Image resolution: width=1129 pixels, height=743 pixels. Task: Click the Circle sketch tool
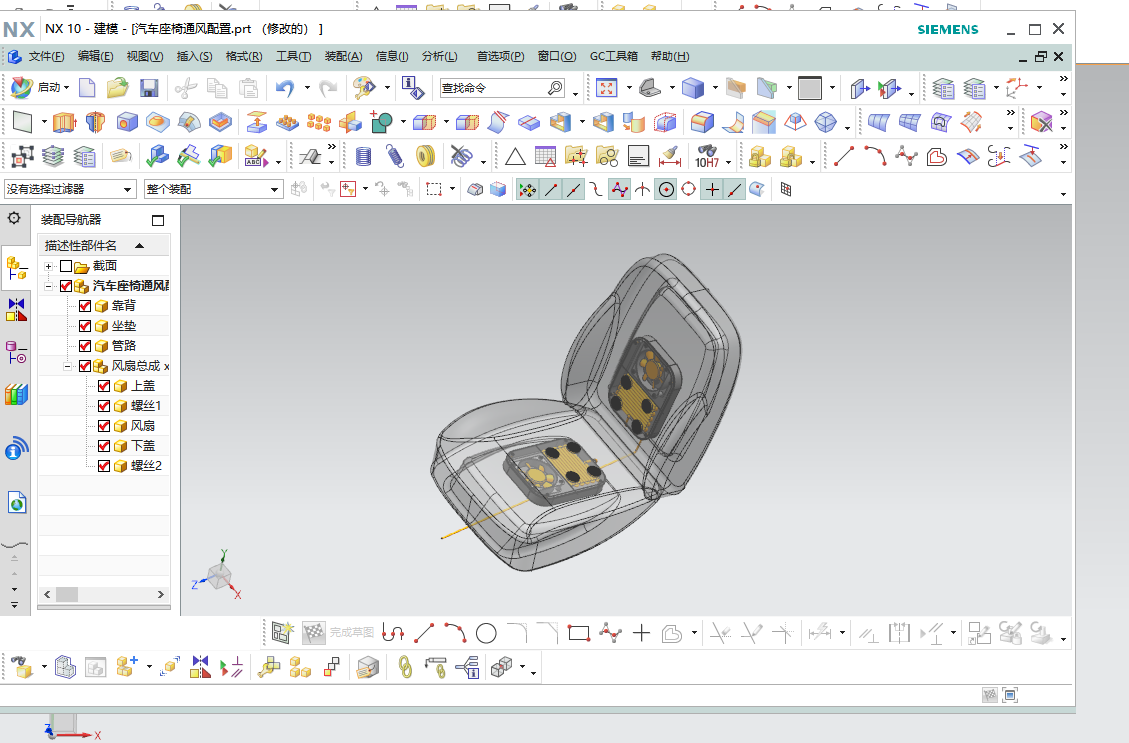[486, 634]
